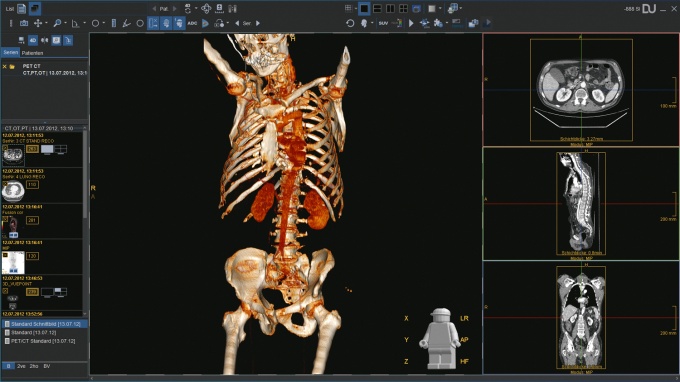Toggle the 4D button in side panel
The height and width of the screenshot is (382, 680).
pyautogui.click(x=33, y=40)
